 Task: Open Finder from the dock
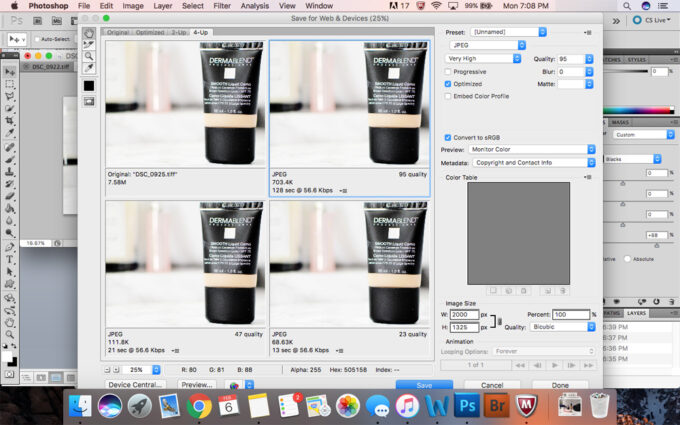pyautogui.click(x=80, y=405)
